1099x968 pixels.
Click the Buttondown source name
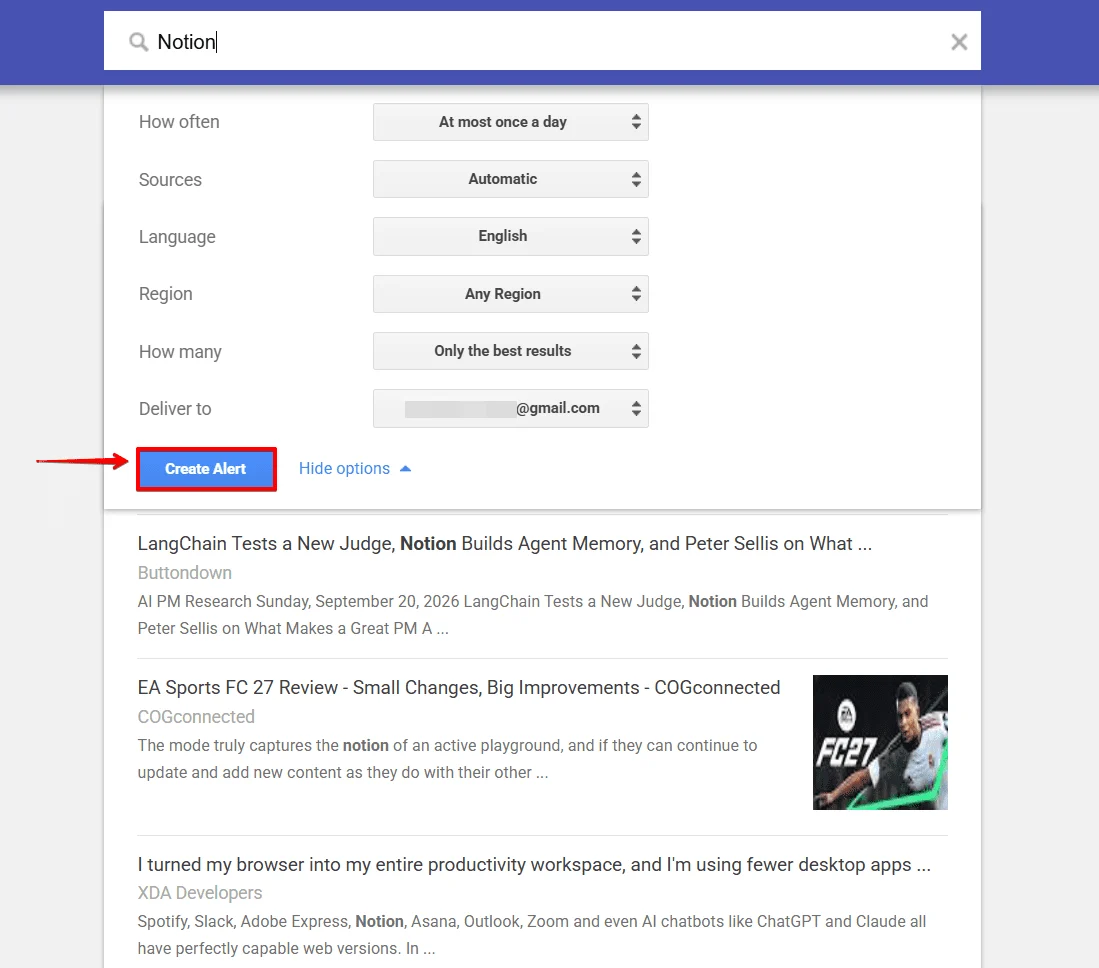click(x=184, y=573)
